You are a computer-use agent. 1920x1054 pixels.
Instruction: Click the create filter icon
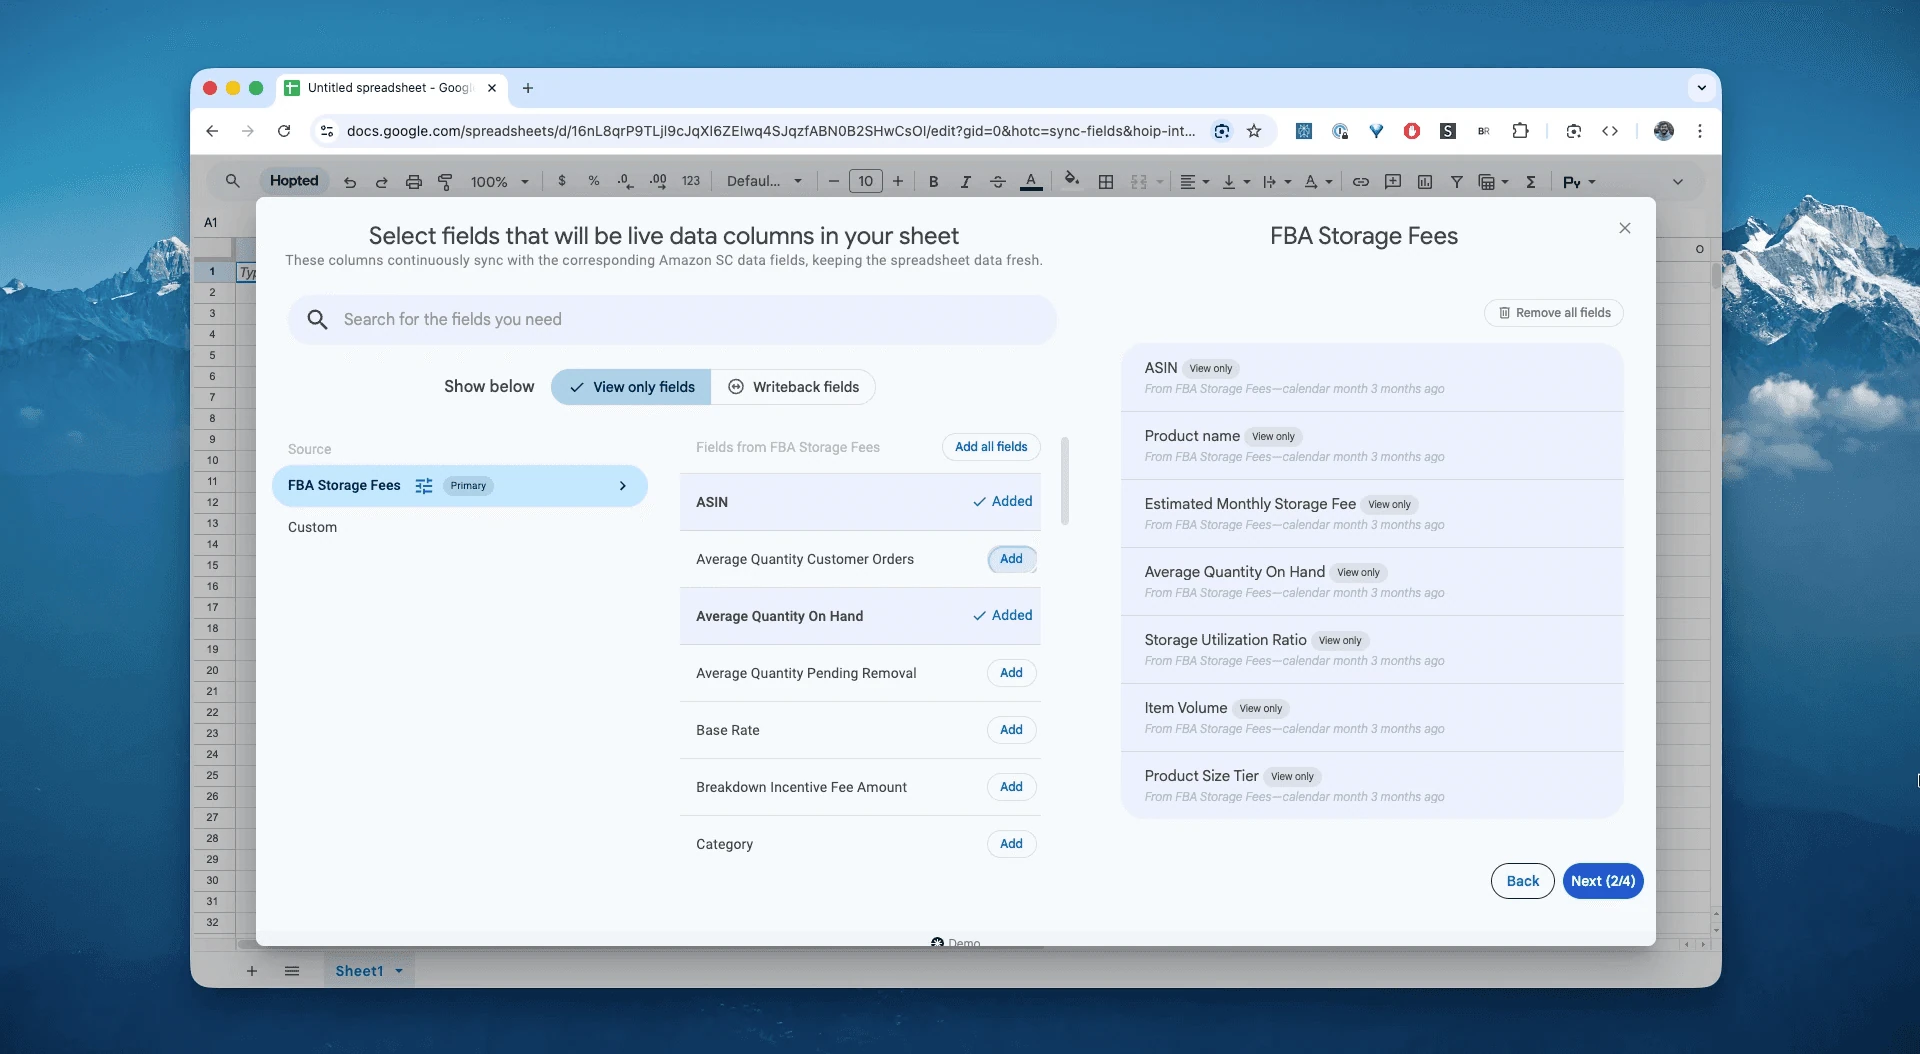(1457, 181)
